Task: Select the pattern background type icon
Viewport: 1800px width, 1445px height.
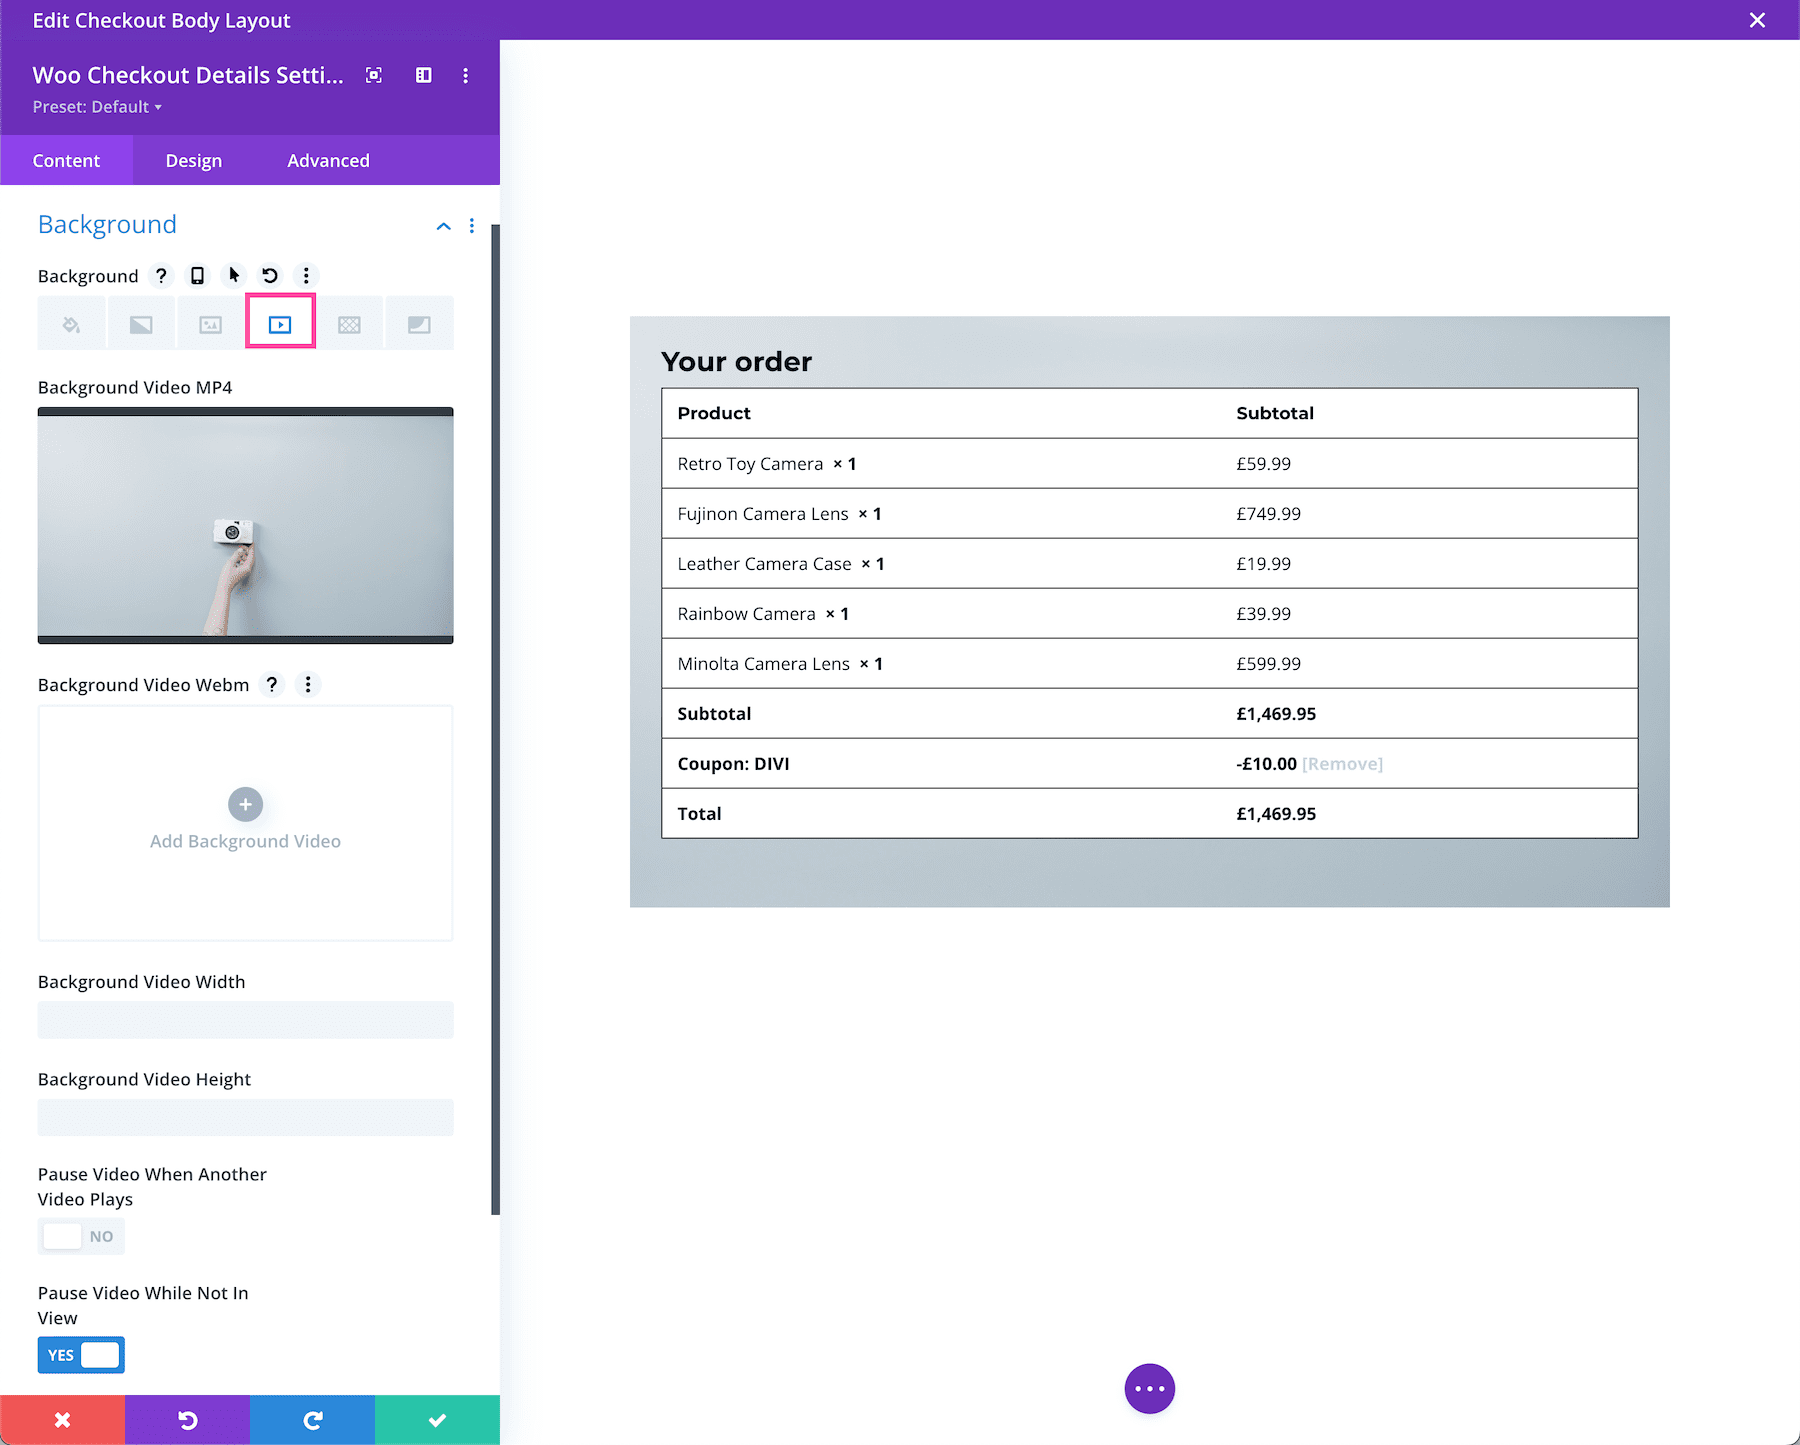Action: (350, 322)
